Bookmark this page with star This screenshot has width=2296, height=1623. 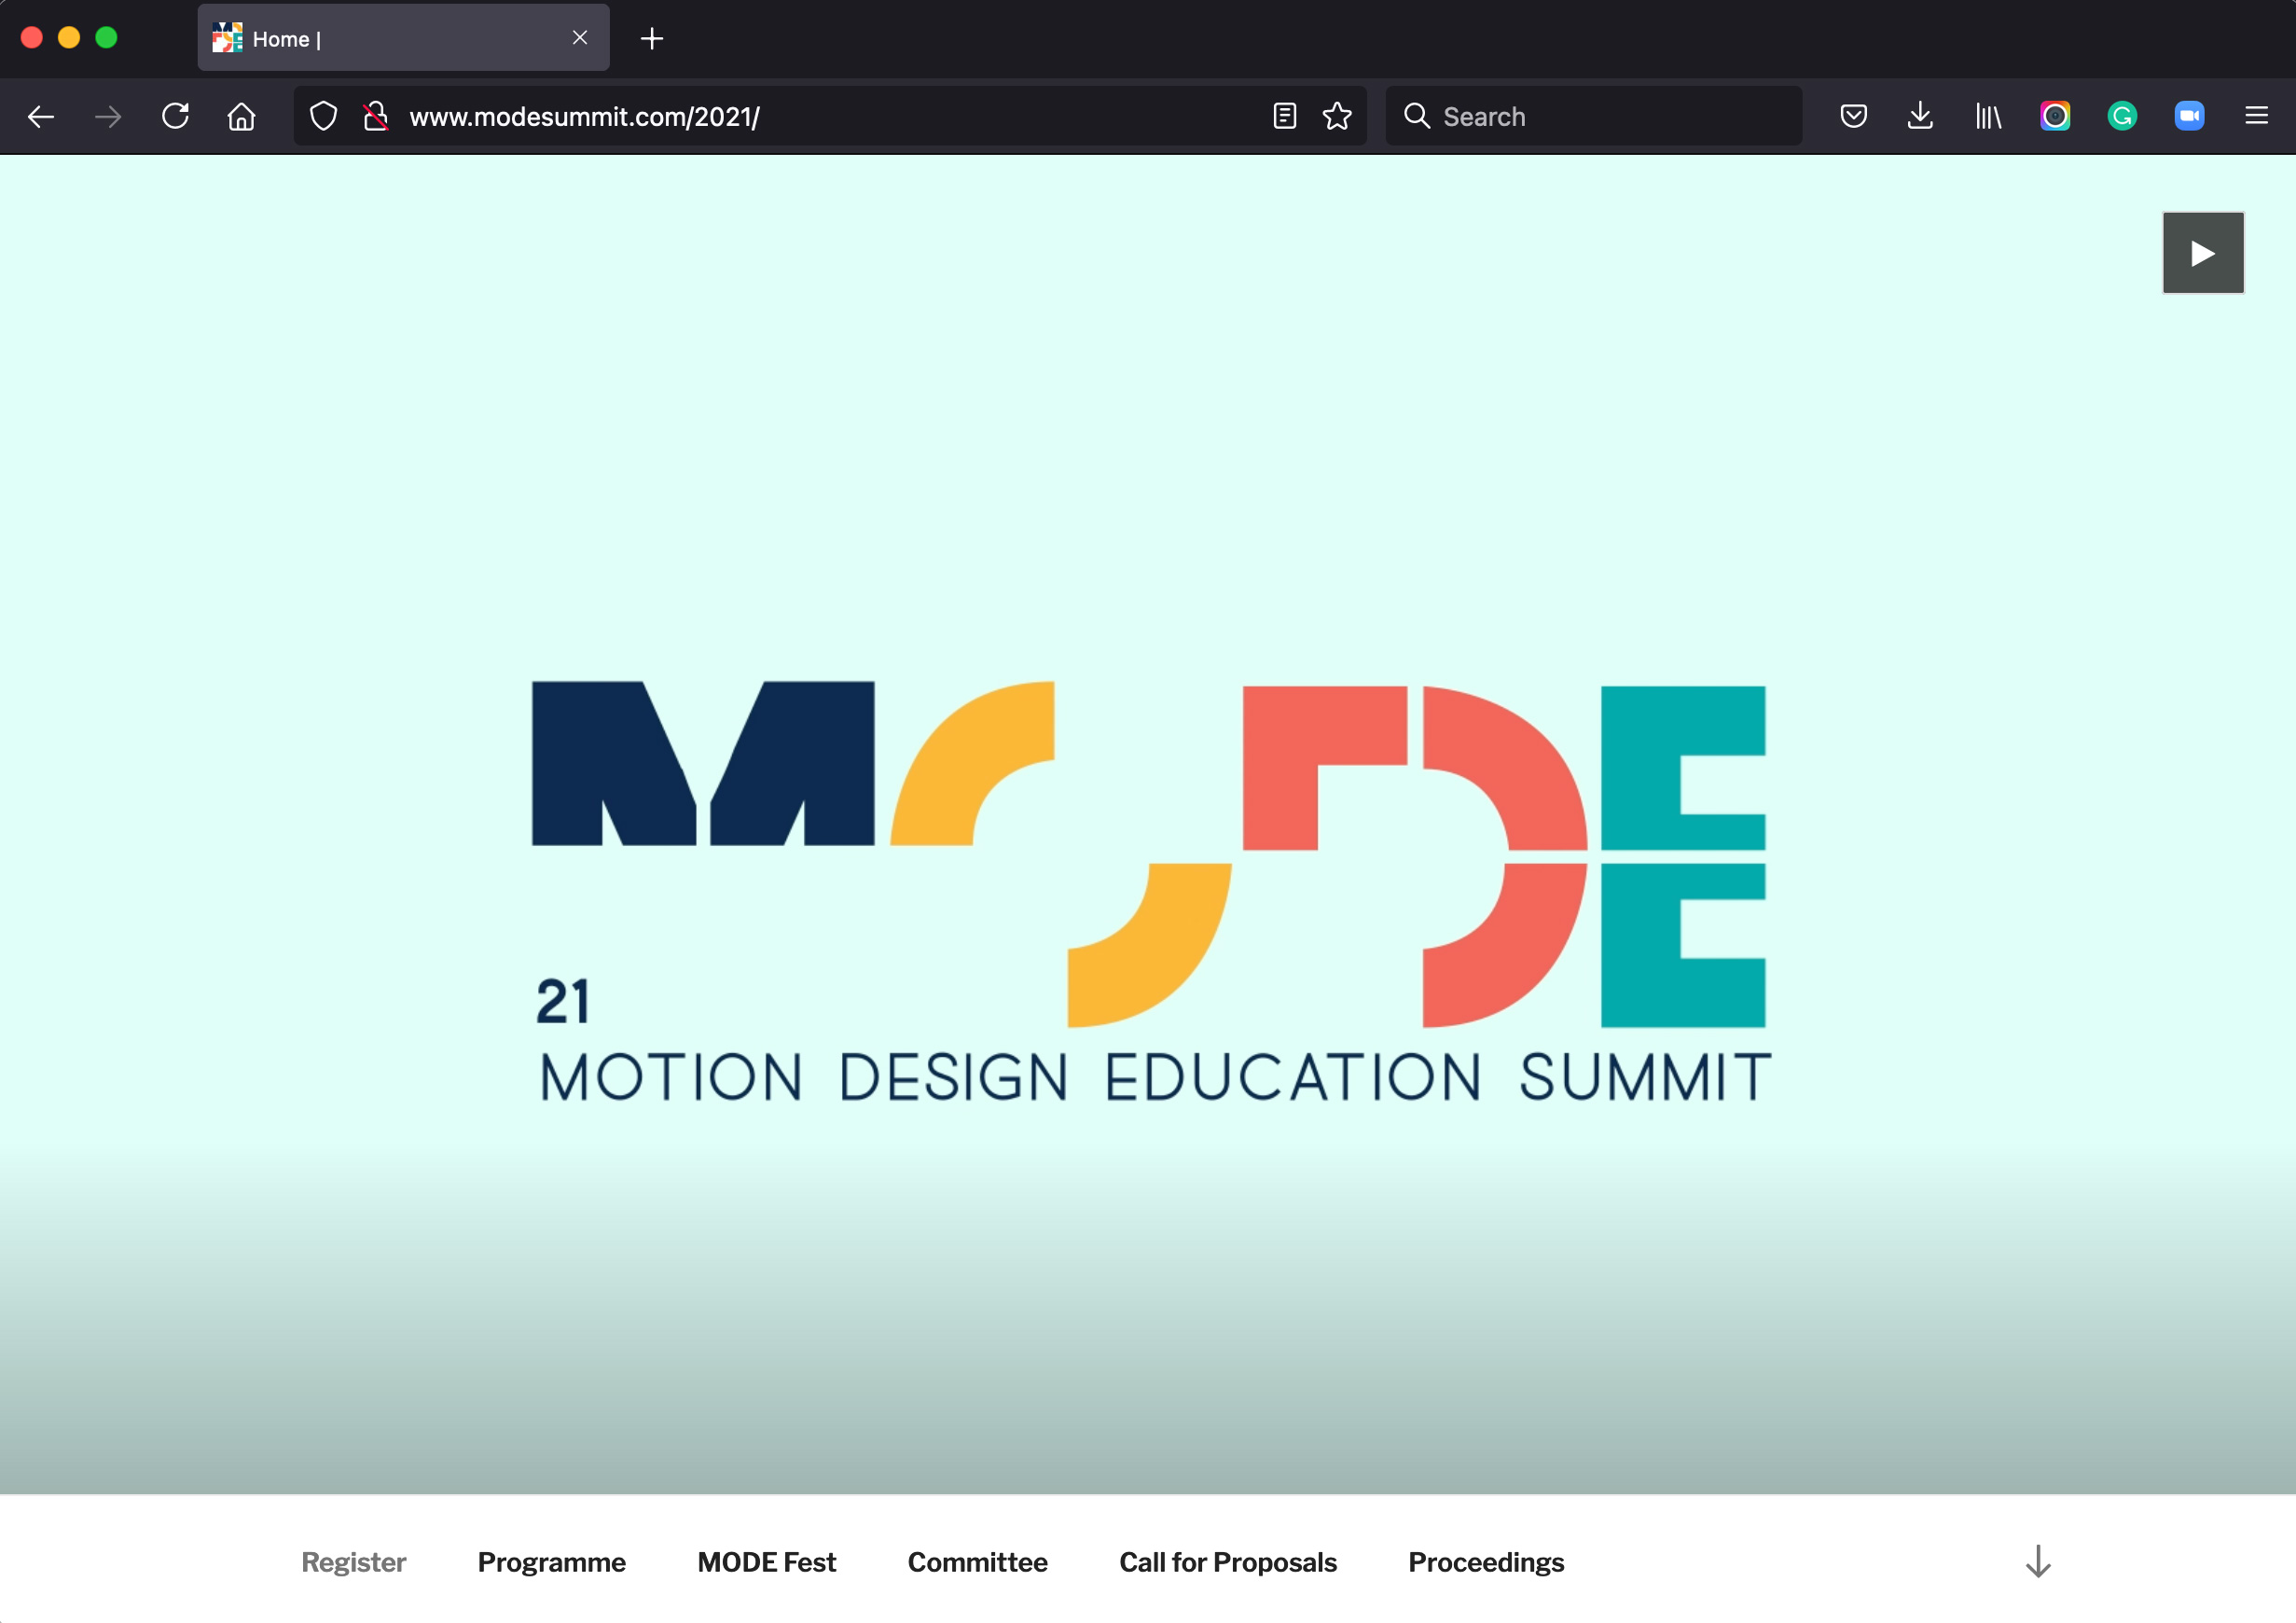[x=1337, y=117]
